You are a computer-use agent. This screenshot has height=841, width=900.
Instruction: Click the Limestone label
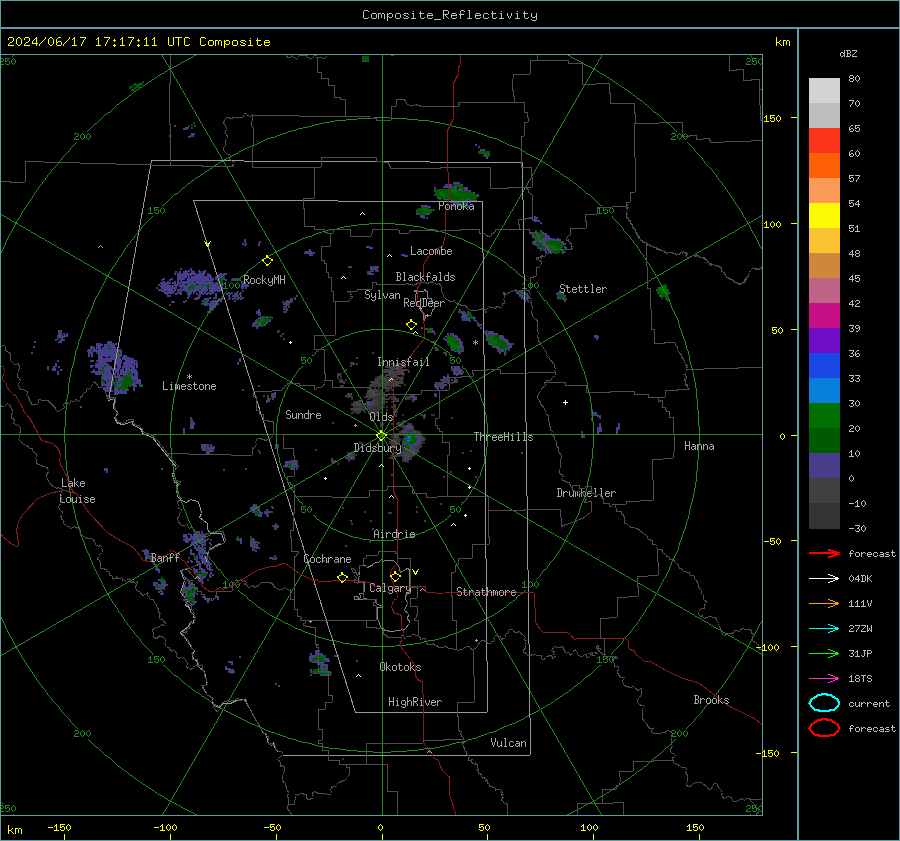(x=189, y=386)
